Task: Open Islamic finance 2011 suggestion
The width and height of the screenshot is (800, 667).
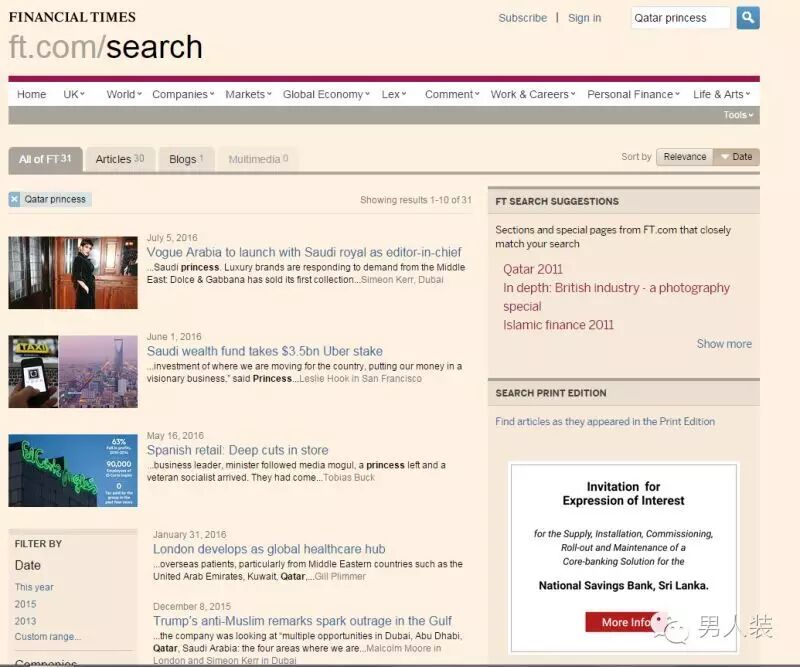Action: click(558, 325)
